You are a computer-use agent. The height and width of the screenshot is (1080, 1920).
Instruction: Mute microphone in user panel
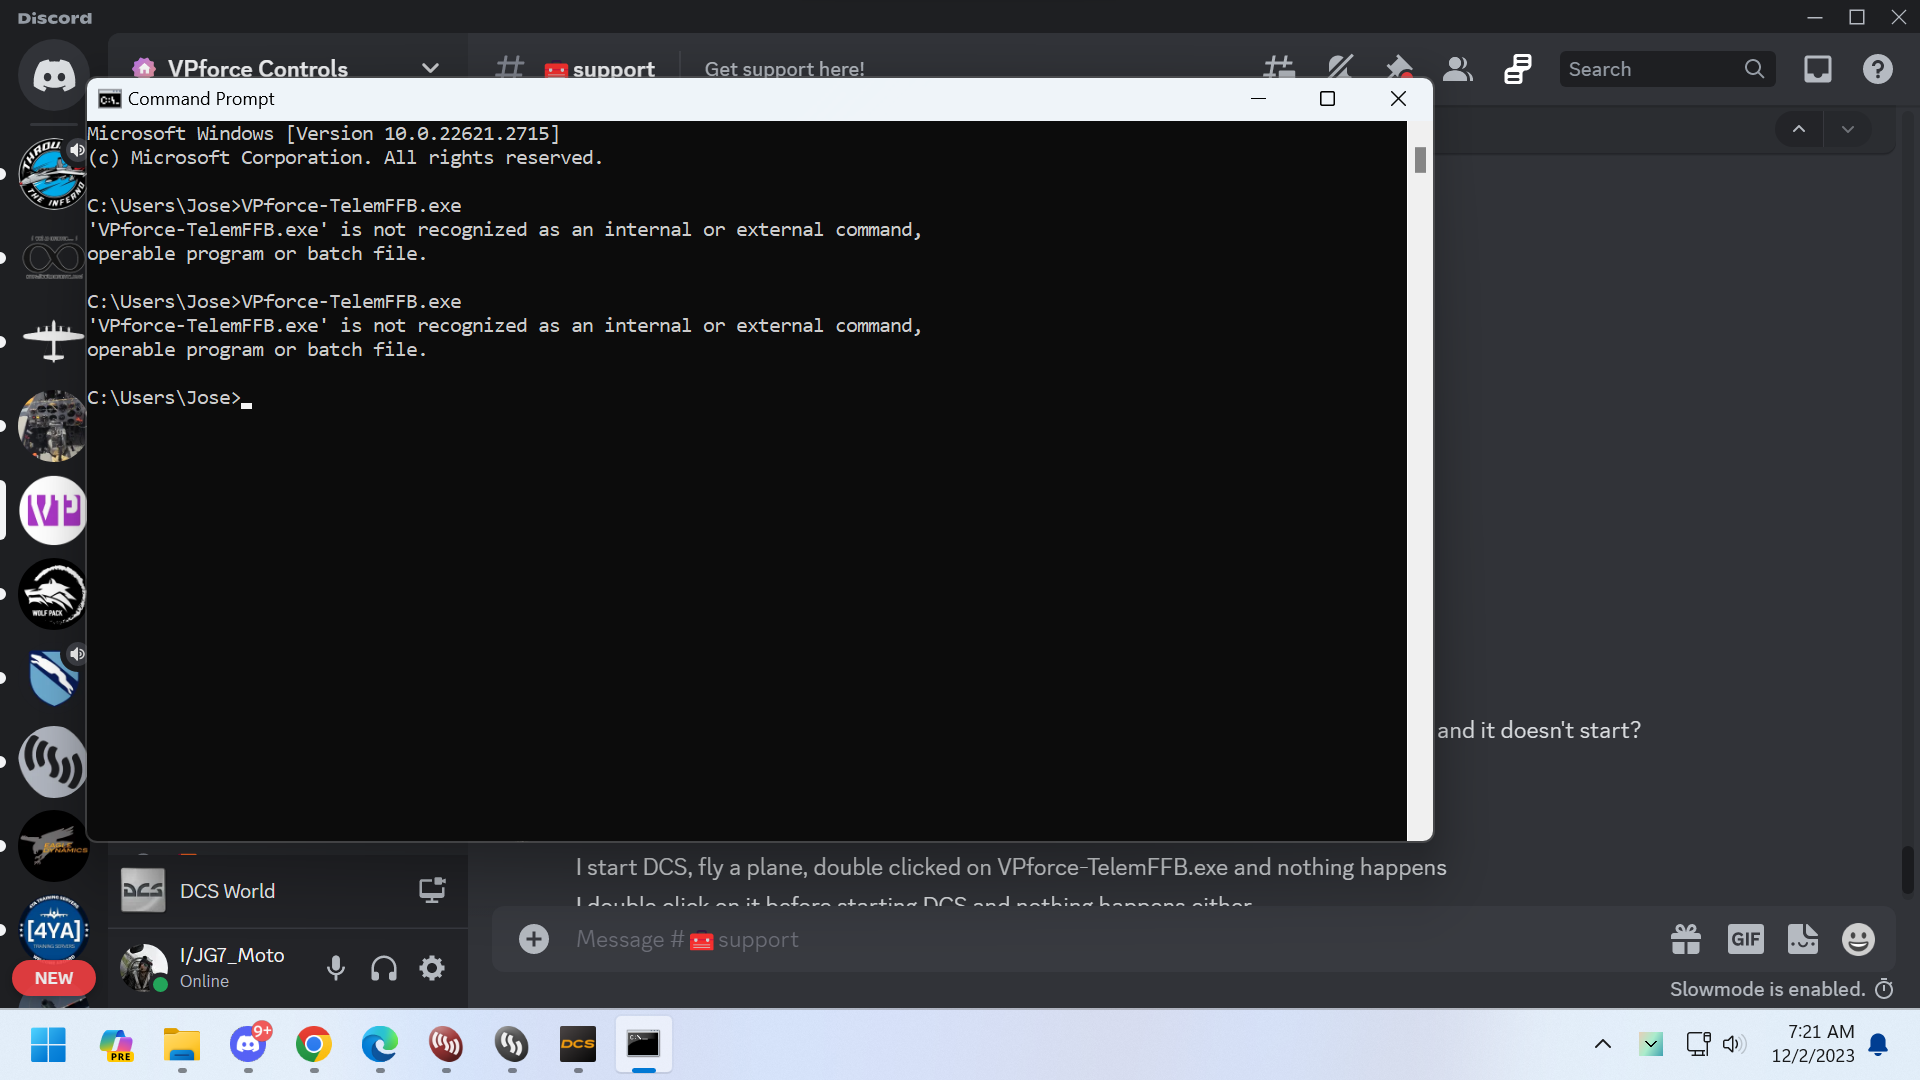[336, 968]
